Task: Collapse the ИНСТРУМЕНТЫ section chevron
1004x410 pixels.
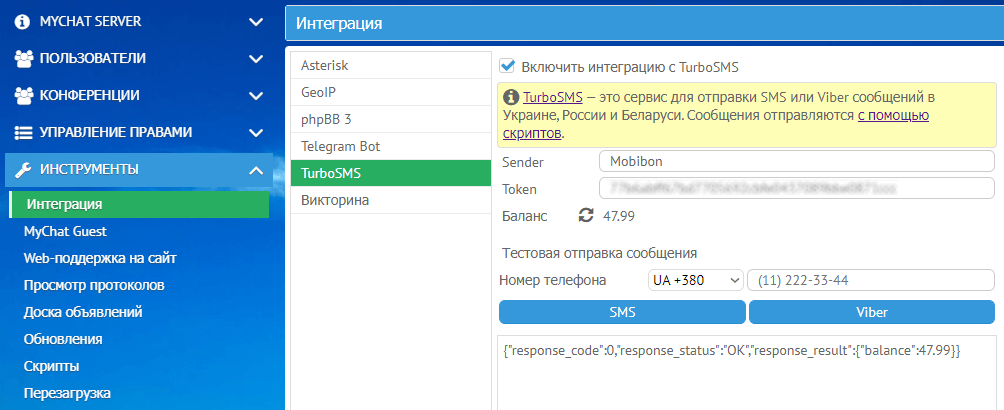Action: pyautogui.click(x=256, y=169)
